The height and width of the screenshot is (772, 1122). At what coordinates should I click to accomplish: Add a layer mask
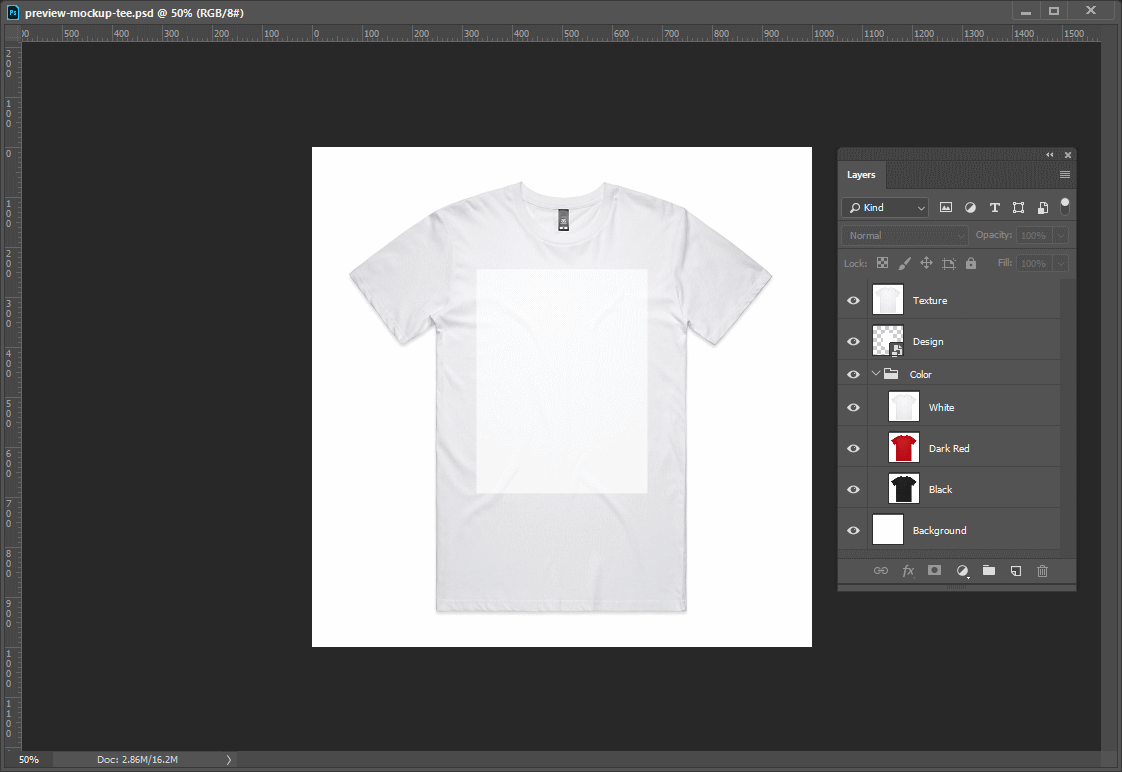point(934,570)
